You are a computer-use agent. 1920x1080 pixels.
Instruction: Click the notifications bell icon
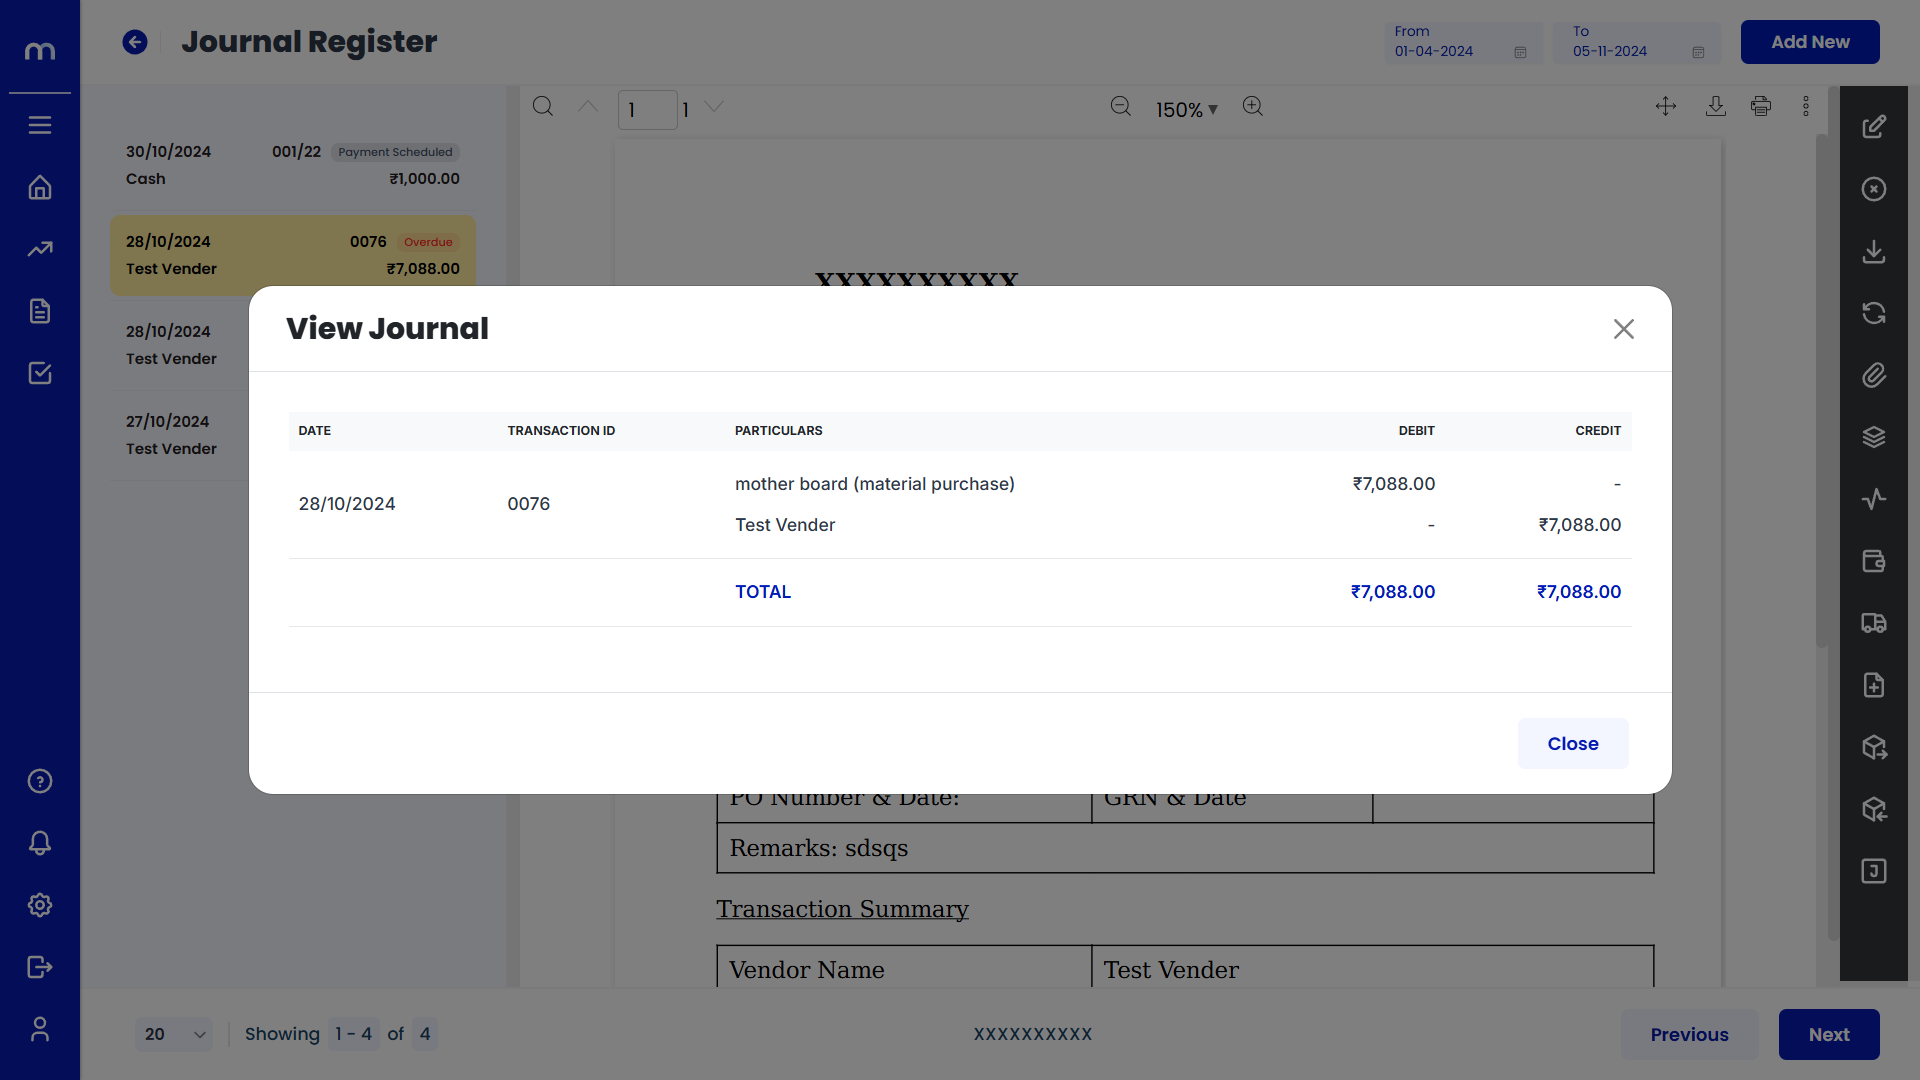click(40, 843)
